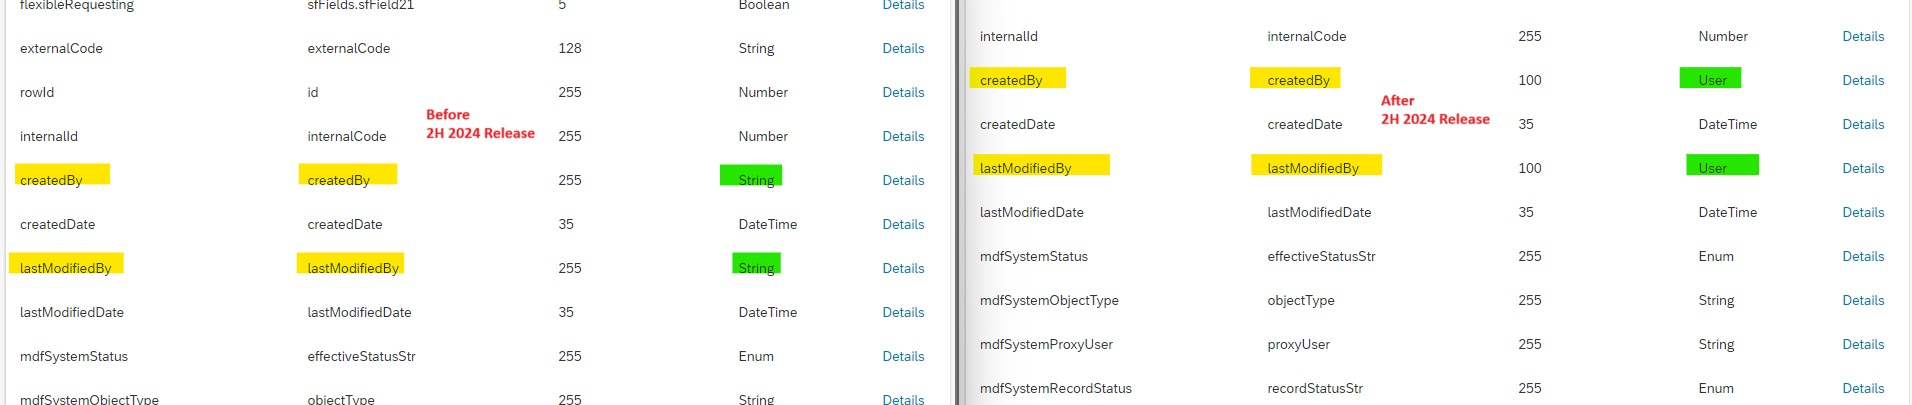Image resolution: width=1912 pixels, height=405 pixels.
Task: Click Details for left createdBy String row
Action: pyautogui.click(x=903, y=180)
